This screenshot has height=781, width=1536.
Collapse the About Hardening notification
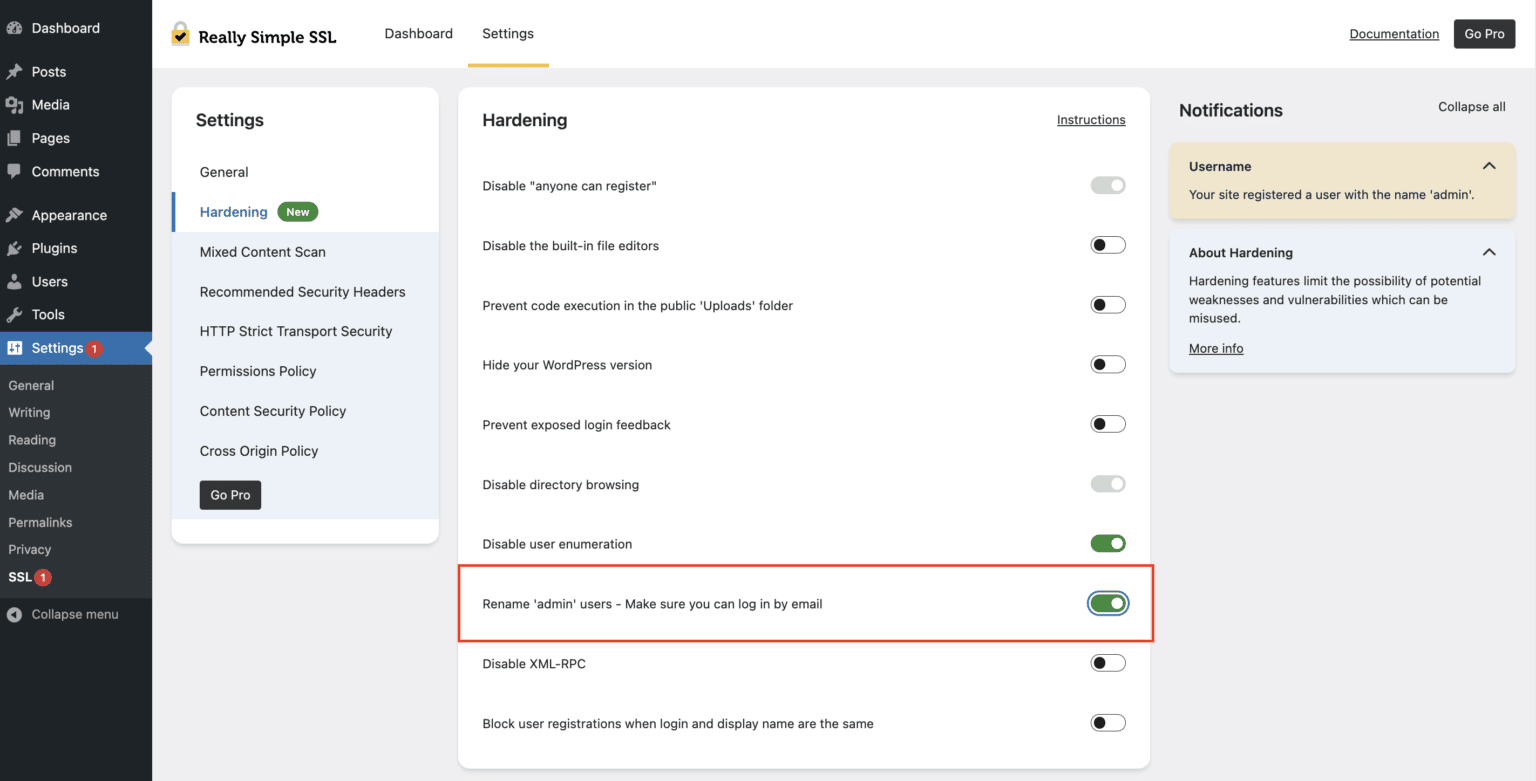click(1489, 252)
